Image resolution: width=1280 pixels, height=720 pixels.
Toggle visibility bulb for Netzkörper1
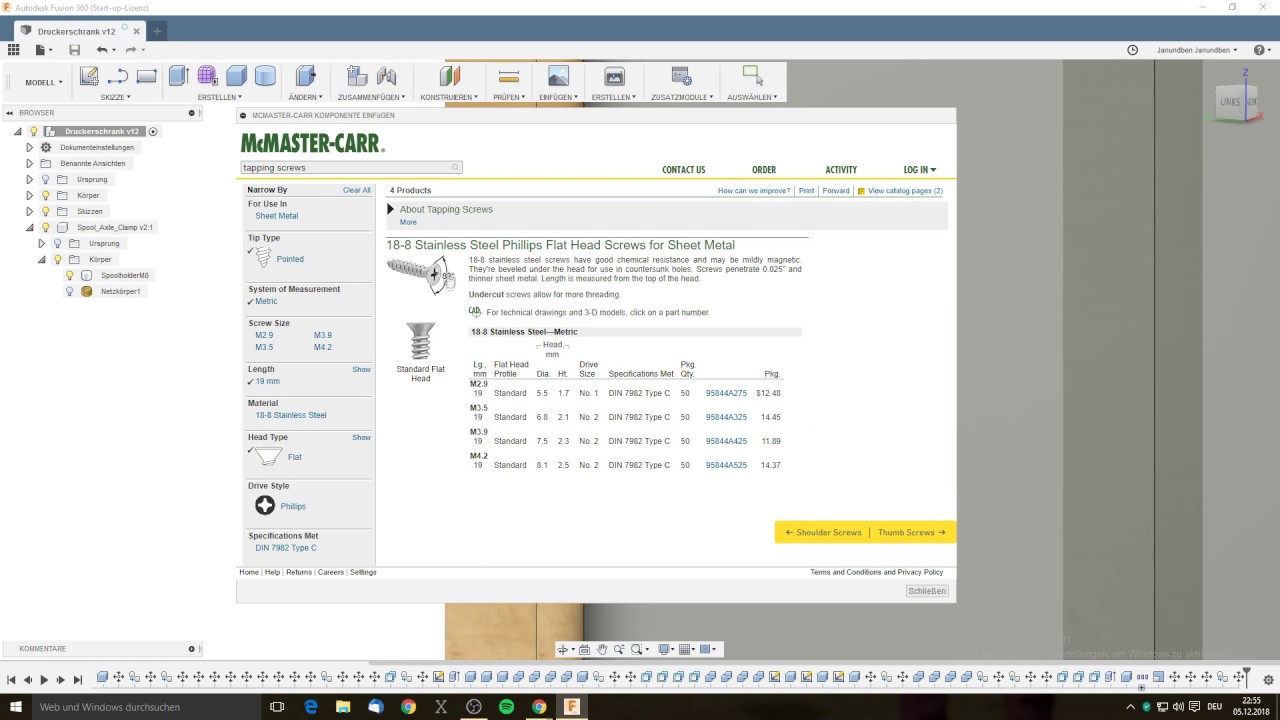(x=69, y=291)
